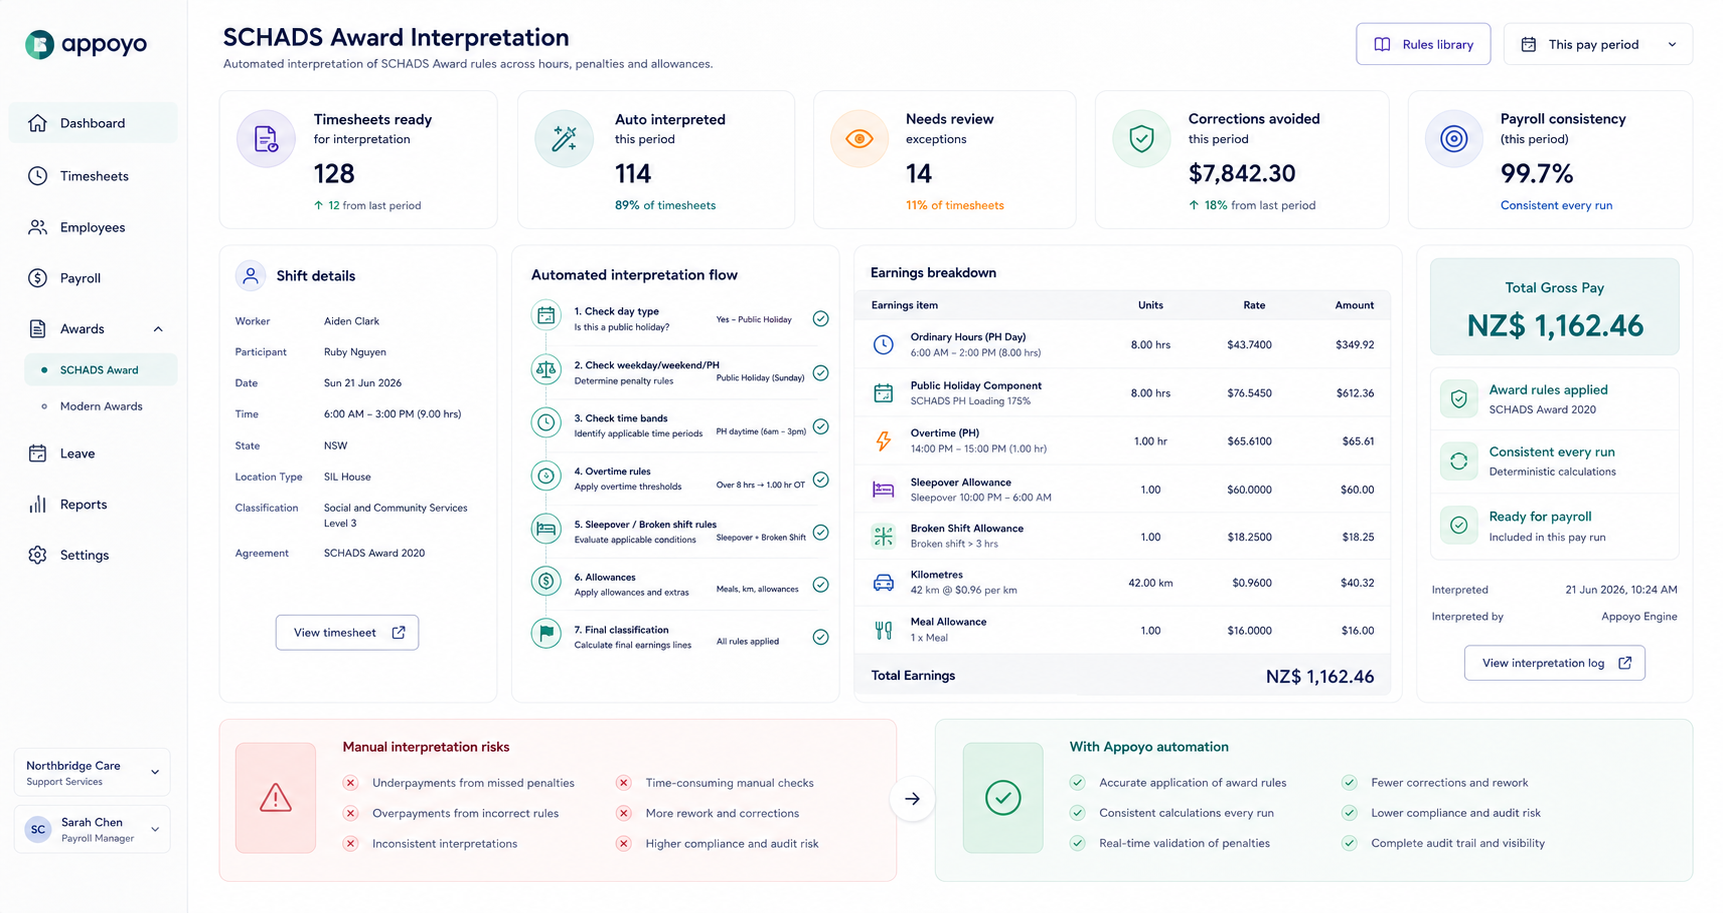Open the Sarah Chen user menu
Image resolution: width=1723 pixels, height=913 pixels.
click(92, 830)
